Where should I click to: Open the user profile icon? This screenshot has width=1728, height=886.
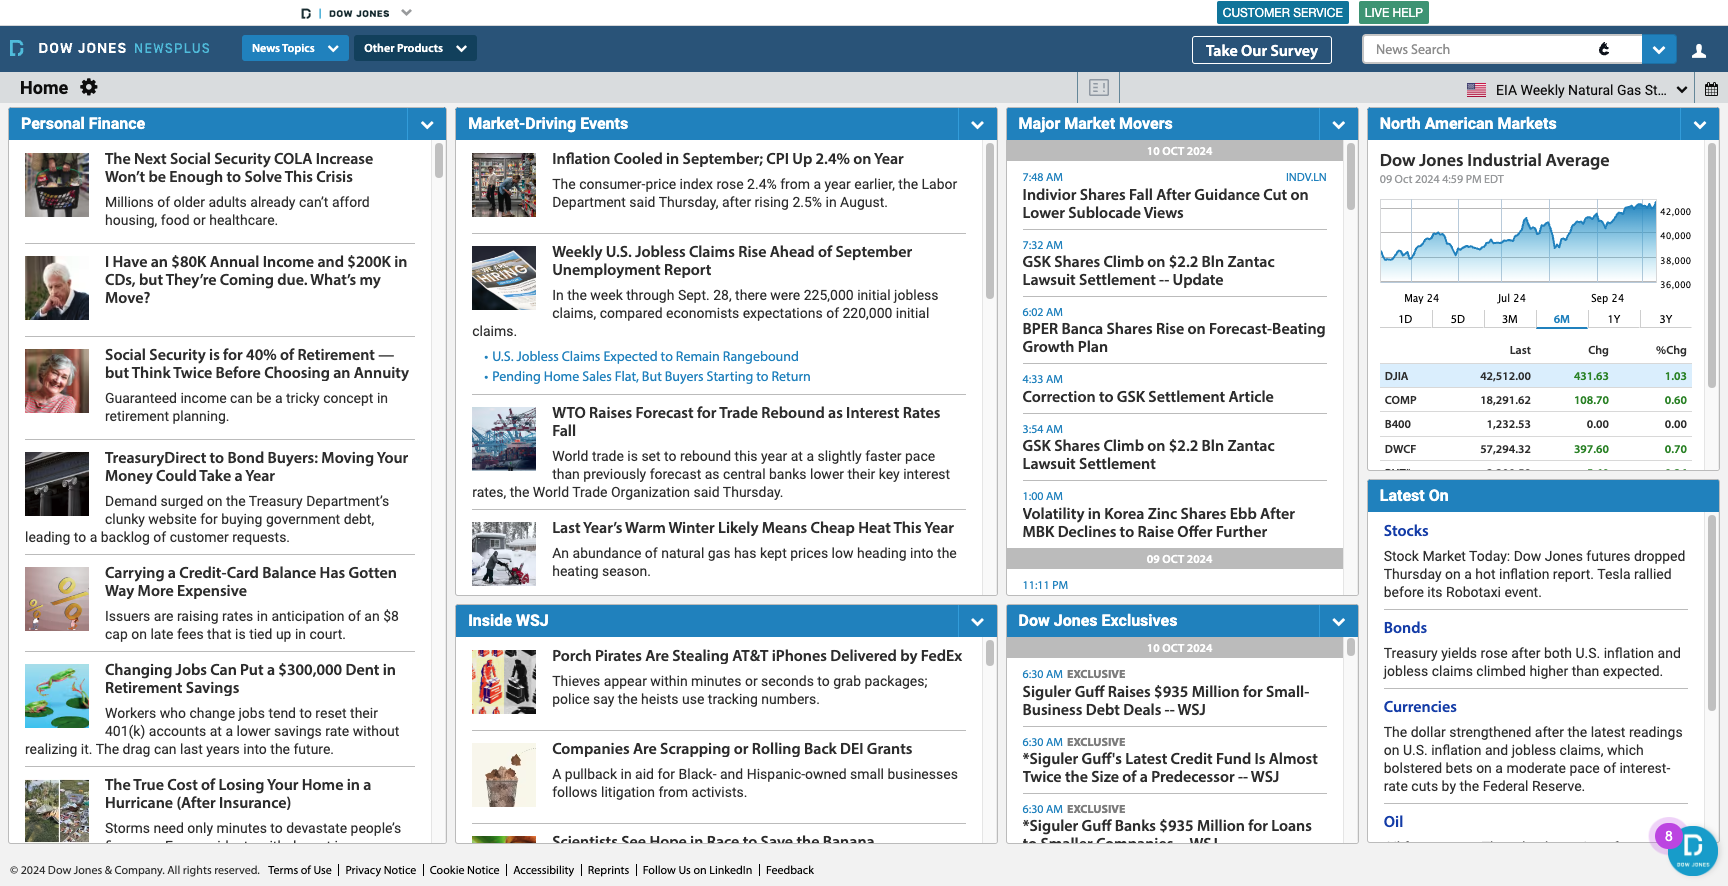[1699, 50]
